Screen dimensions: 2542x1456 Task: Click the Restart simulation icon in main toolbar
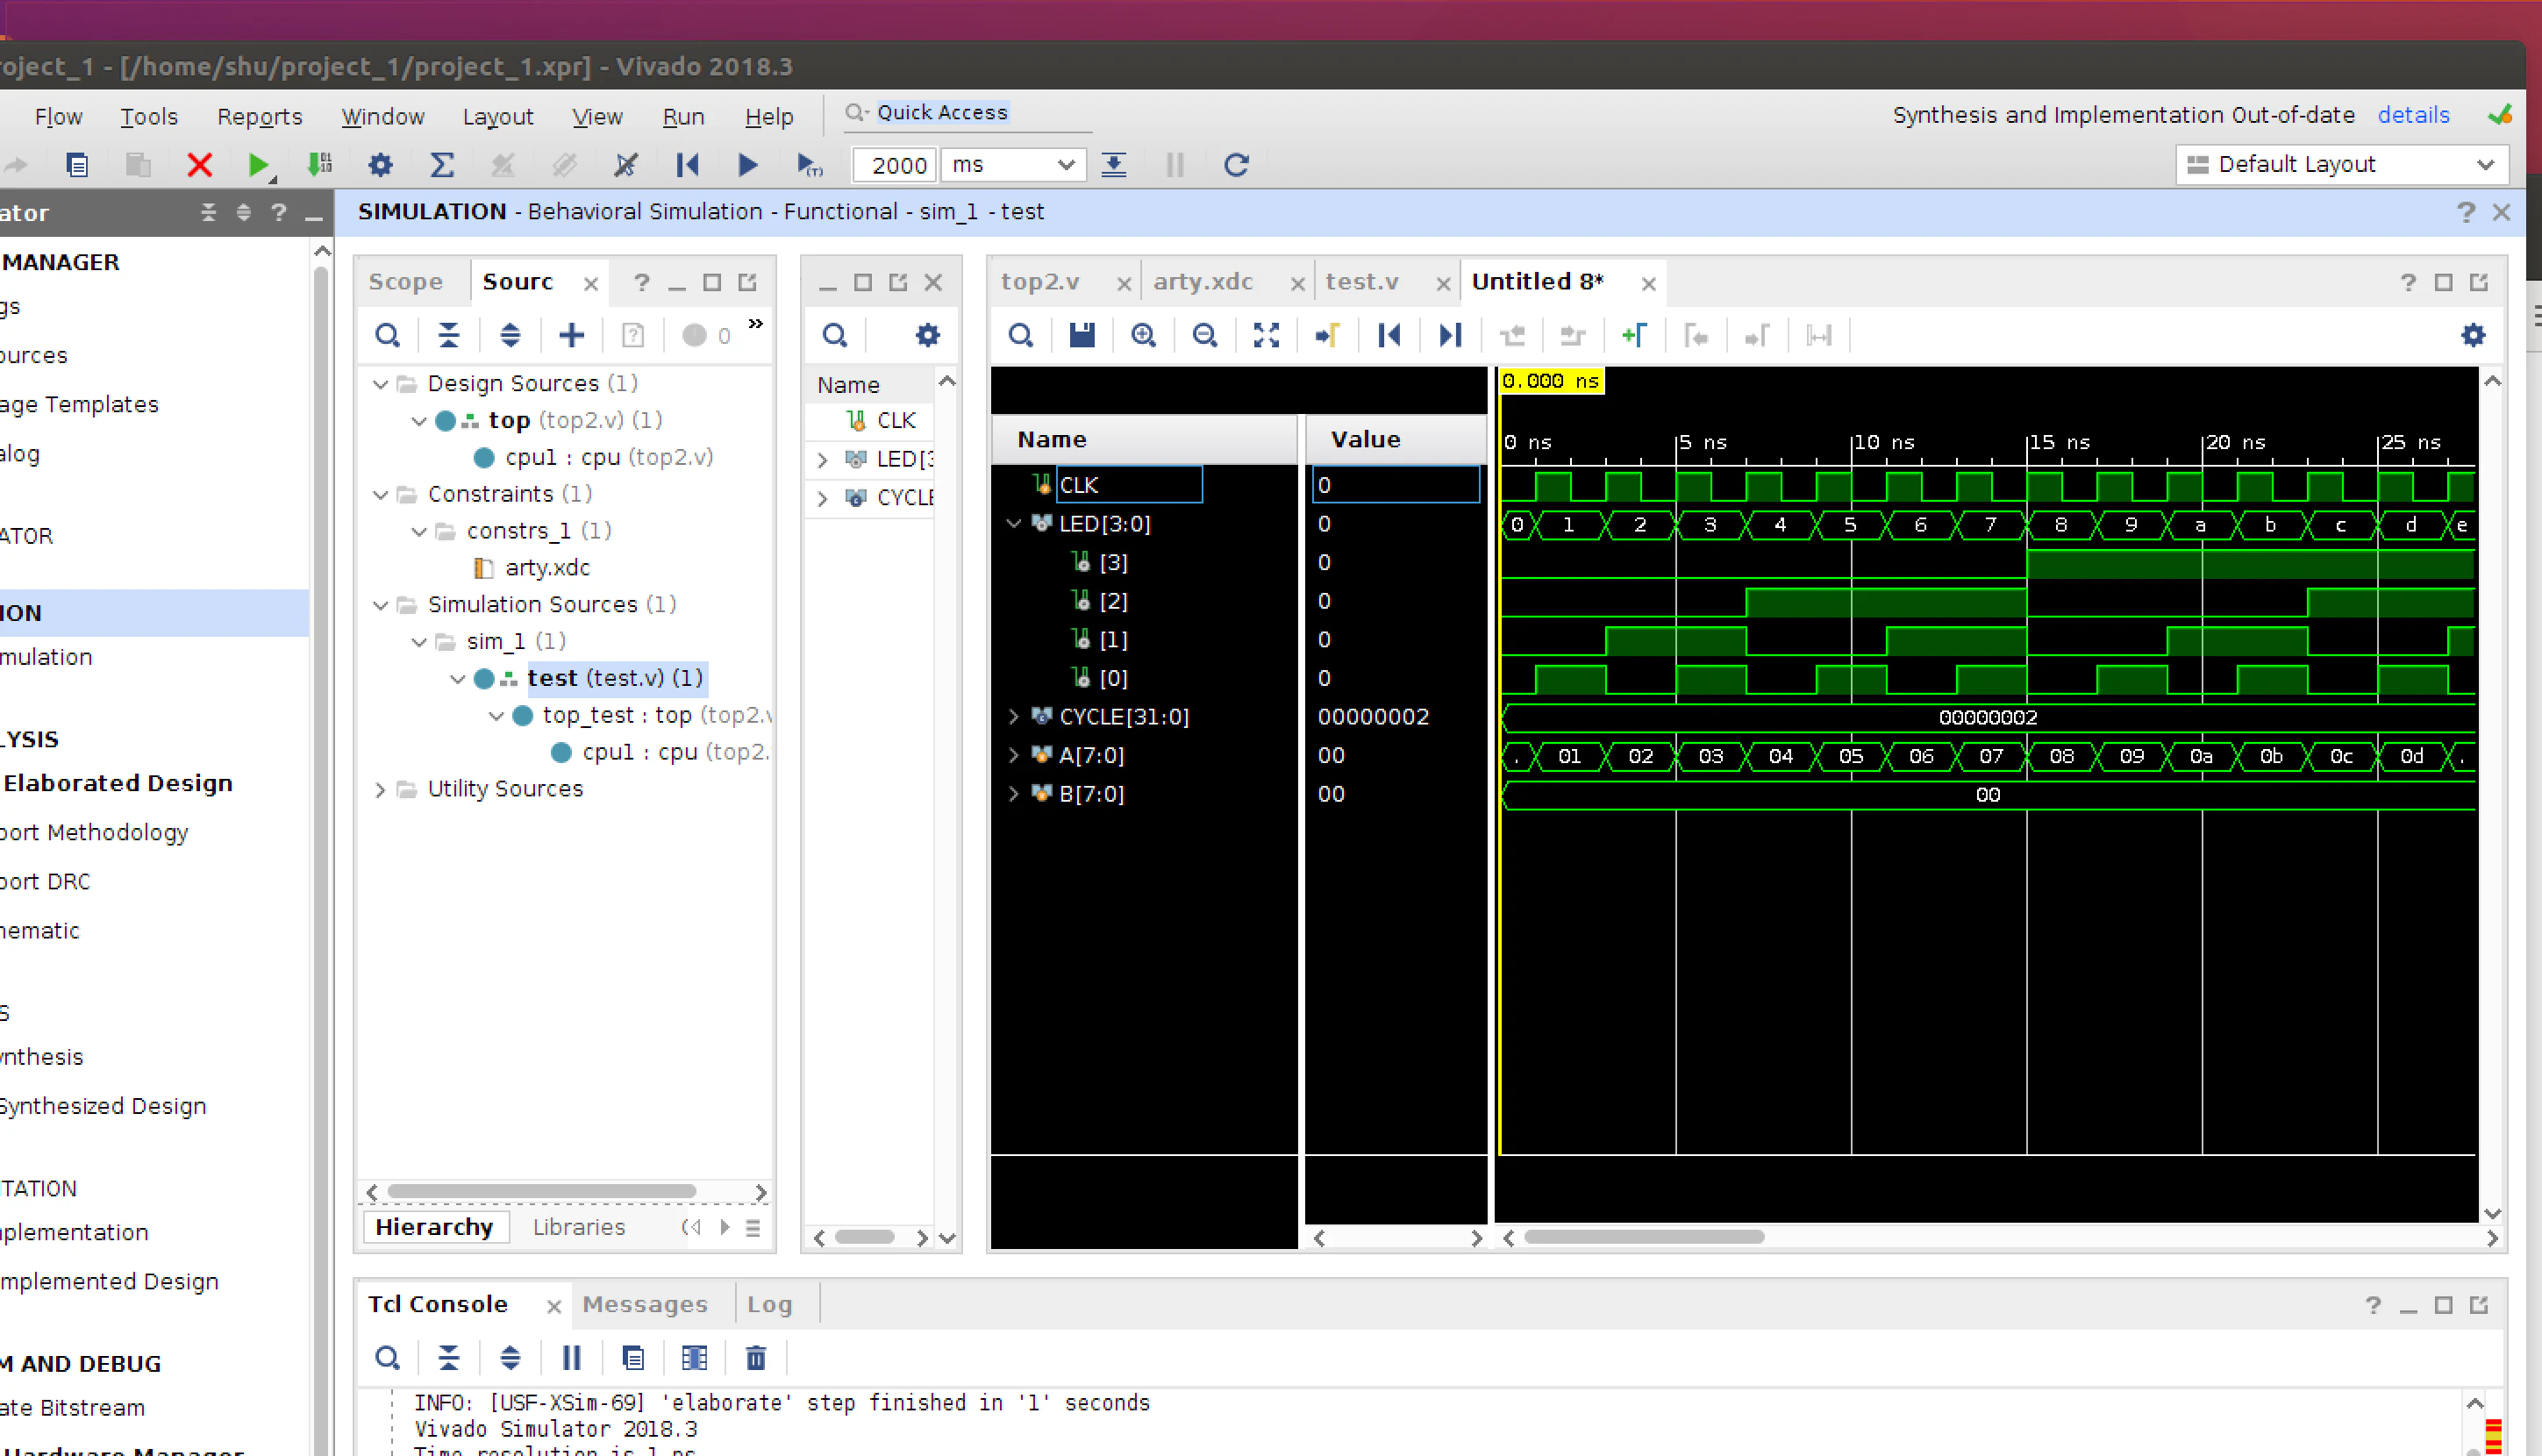click(687, 165)
